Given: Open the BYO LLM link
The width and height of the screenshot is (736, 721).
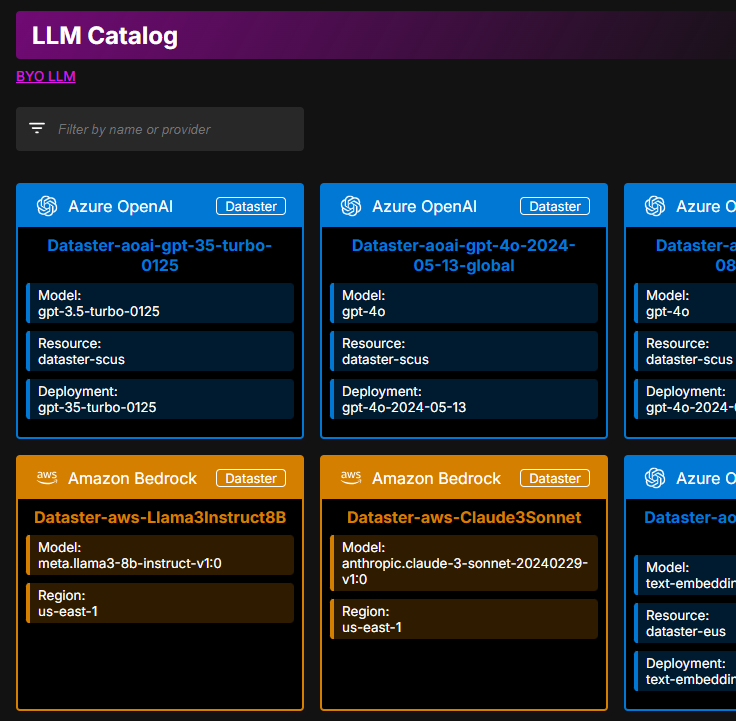Looking at the screenshot, I should click(46, 76).
